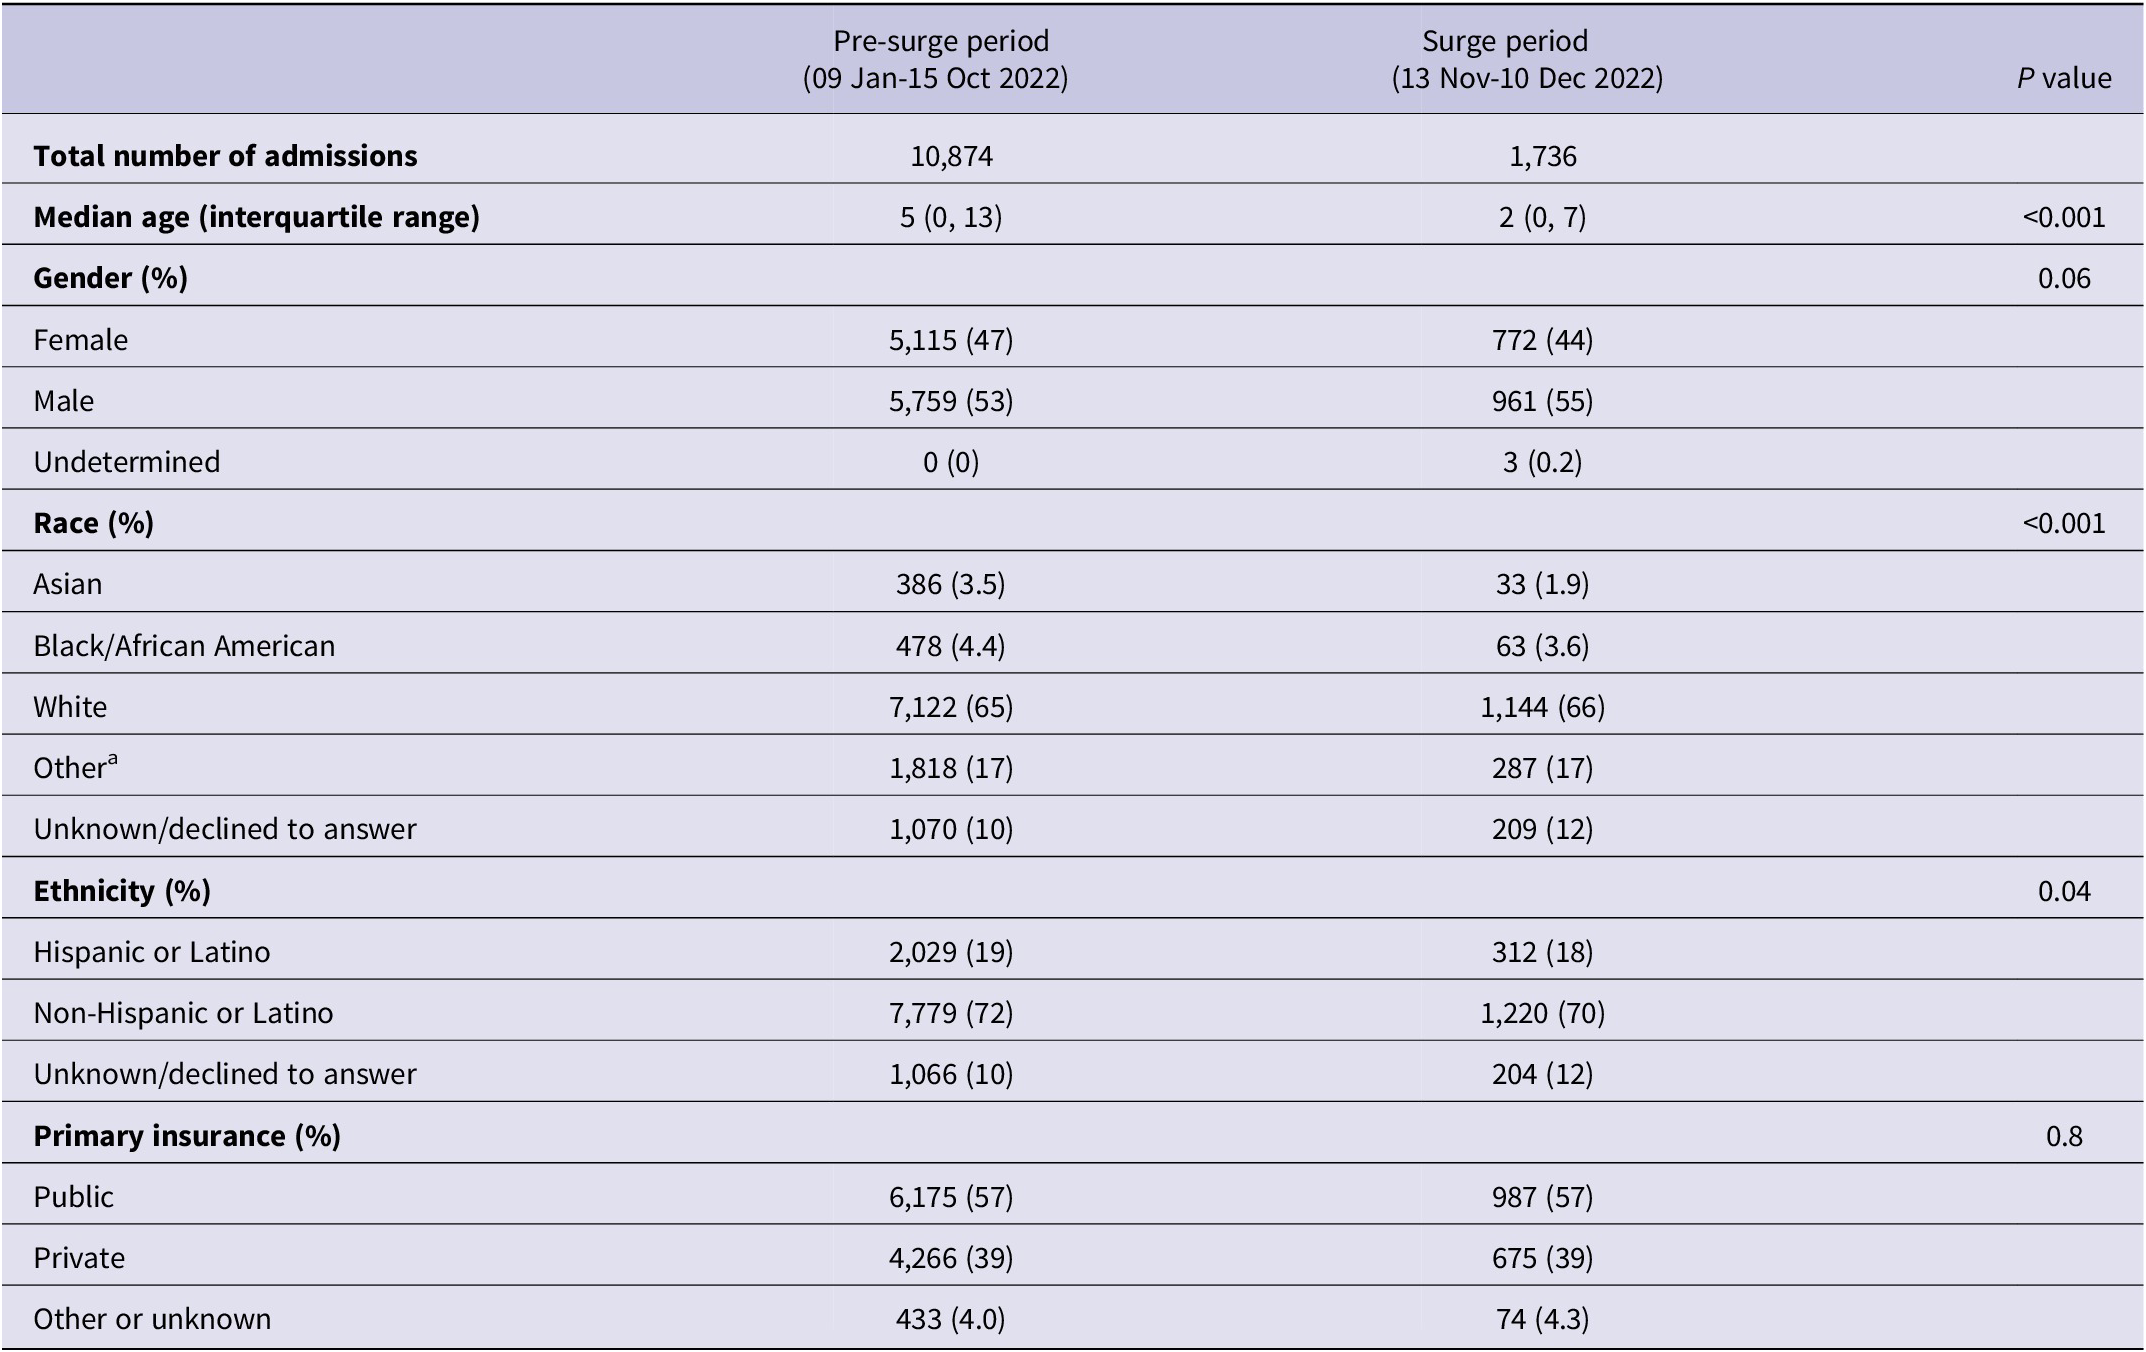The image size is (2146, 1352).
Task: Select the Median age row label
Action: click(256, 217)
